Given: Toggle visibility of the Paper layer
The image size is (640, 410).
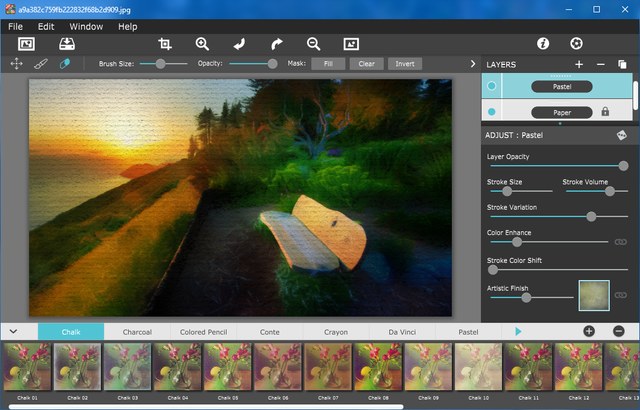Looking at the screenshot, I should [x=491, y=112].
